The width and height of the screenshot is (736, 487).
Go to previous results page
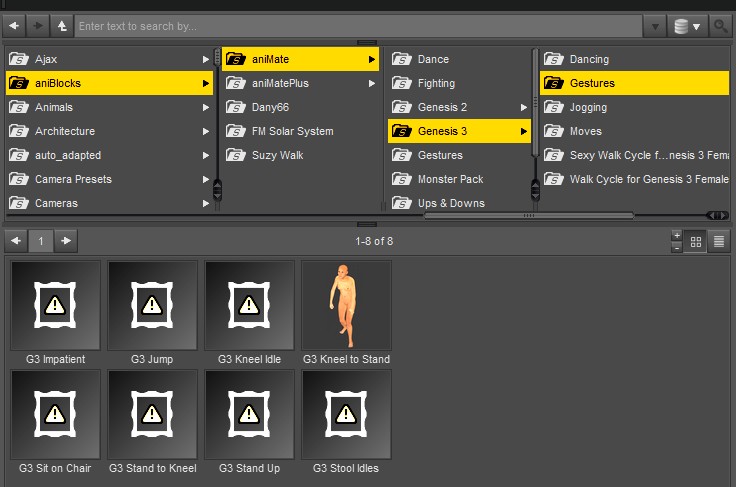(16, 241)
